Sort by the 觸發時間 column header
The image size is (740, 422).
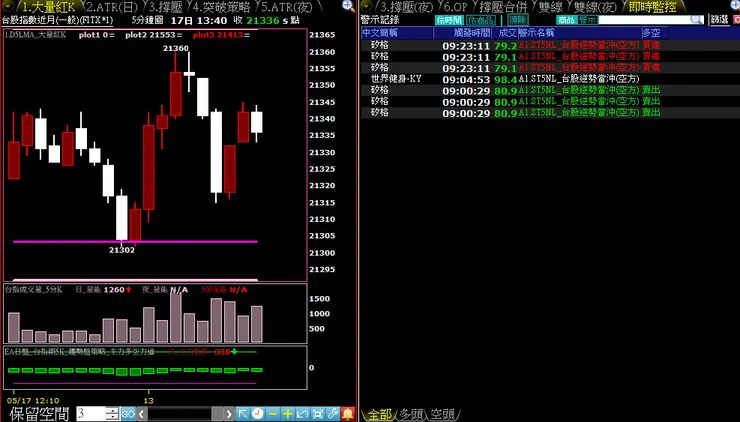[x=463, y=33]
